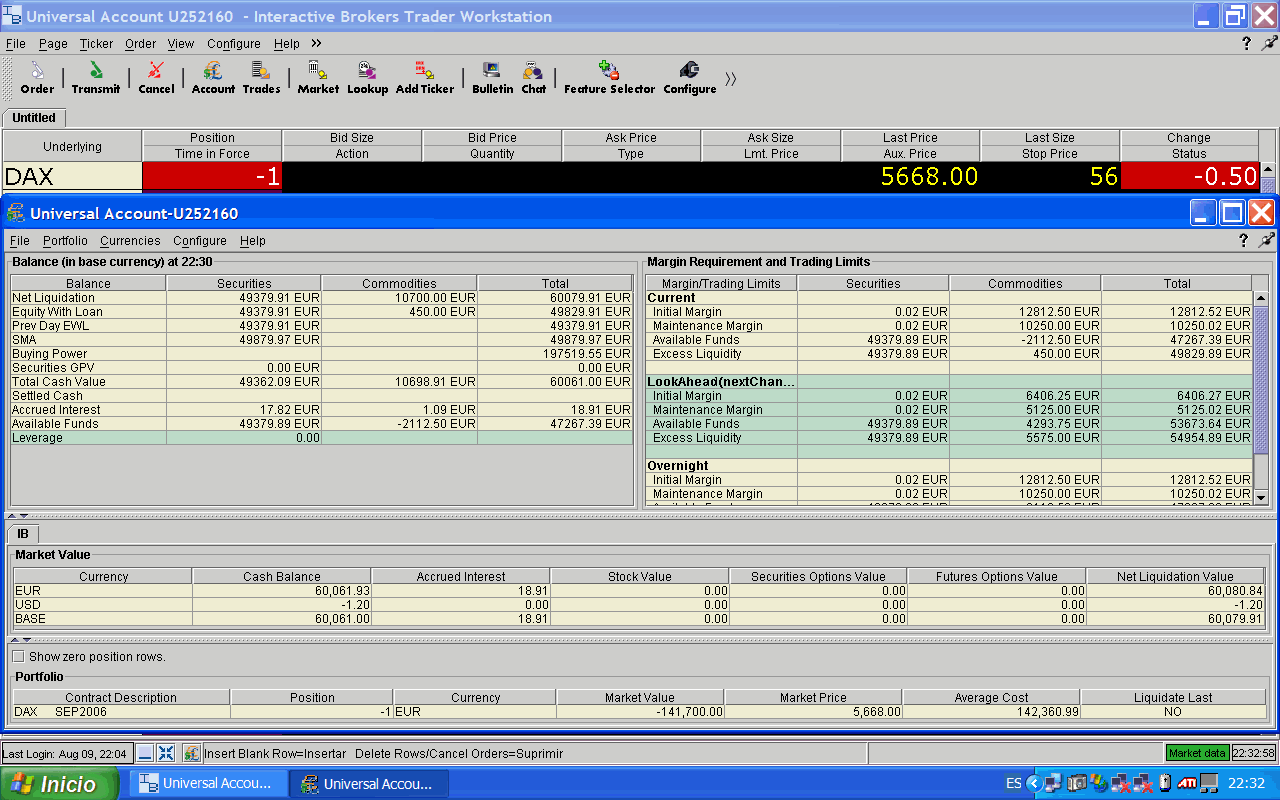Open the File menu in Trader Workstation

[15, 44]
